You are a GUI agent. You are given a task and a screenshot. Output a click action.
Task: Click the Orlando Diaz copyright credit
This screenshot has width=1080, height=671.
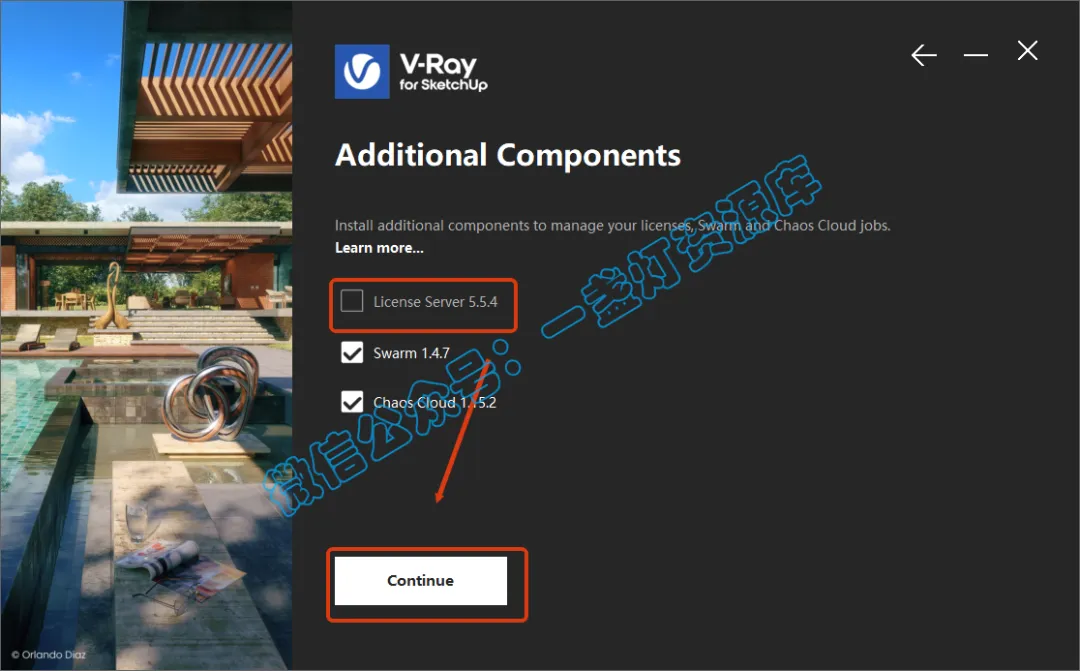point(49,654)
